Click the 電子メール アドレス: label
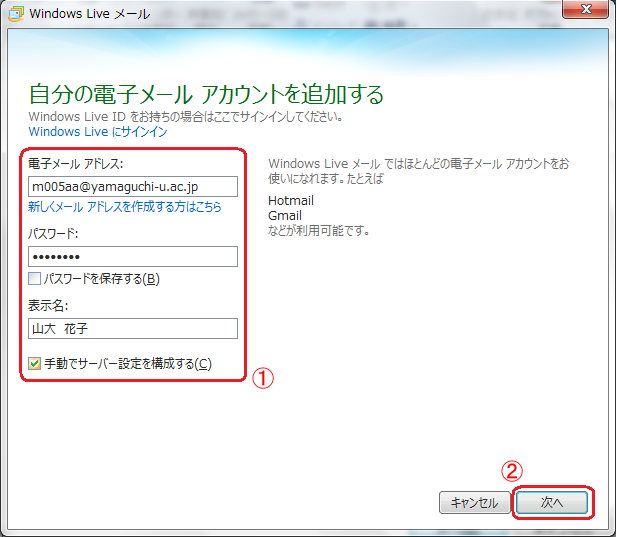This screenshot has height=537, width=617. [76, 164]
